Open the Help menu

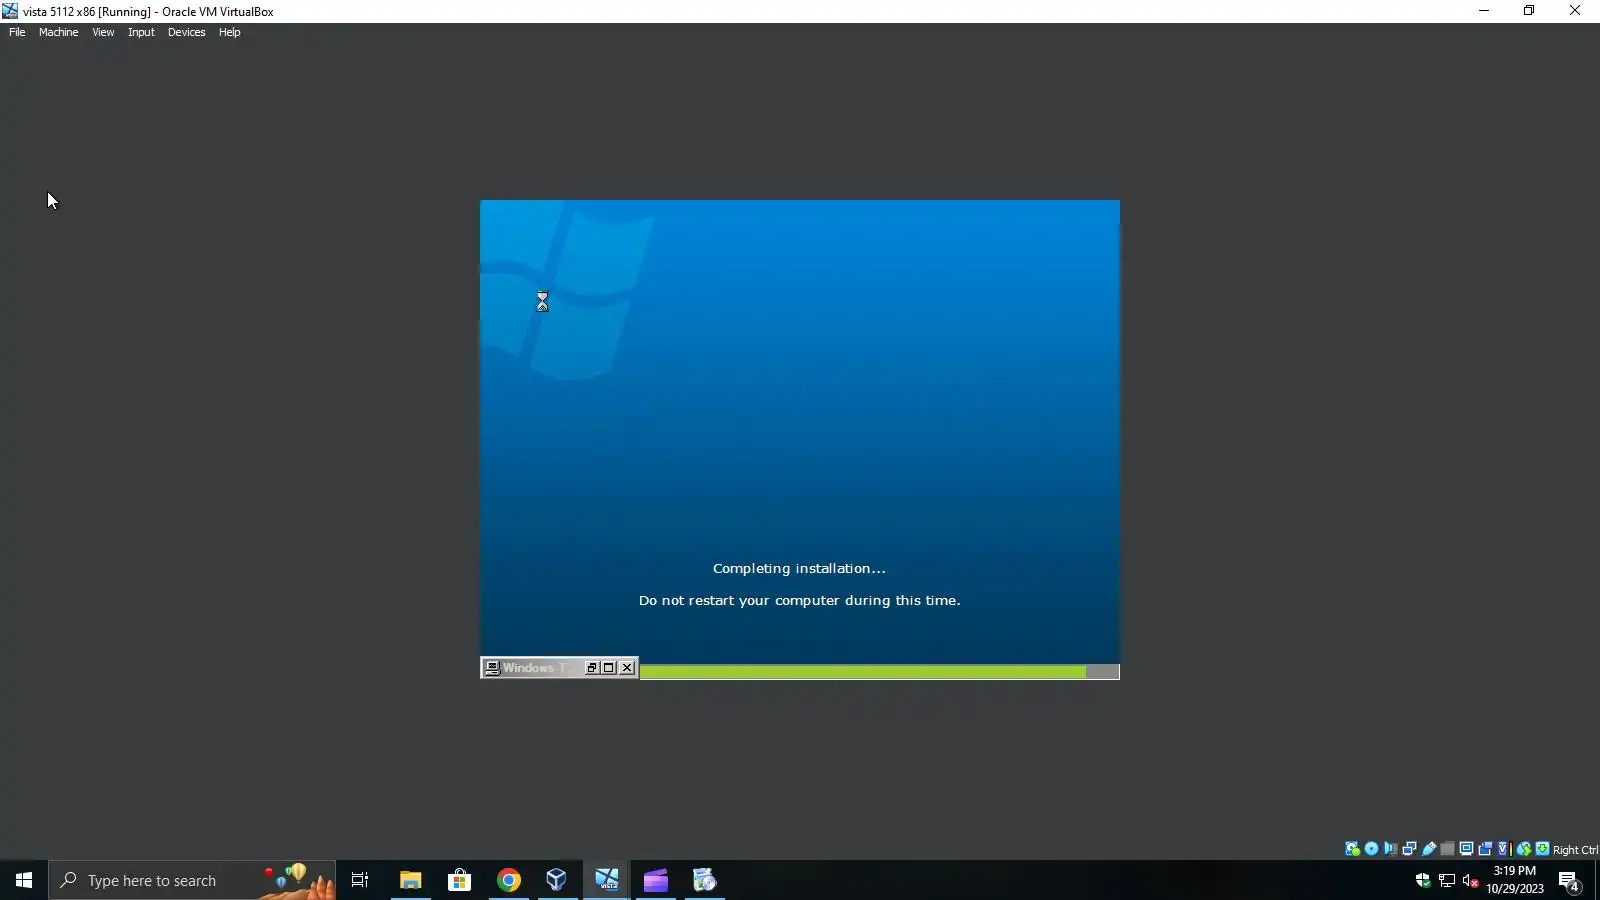229,32
